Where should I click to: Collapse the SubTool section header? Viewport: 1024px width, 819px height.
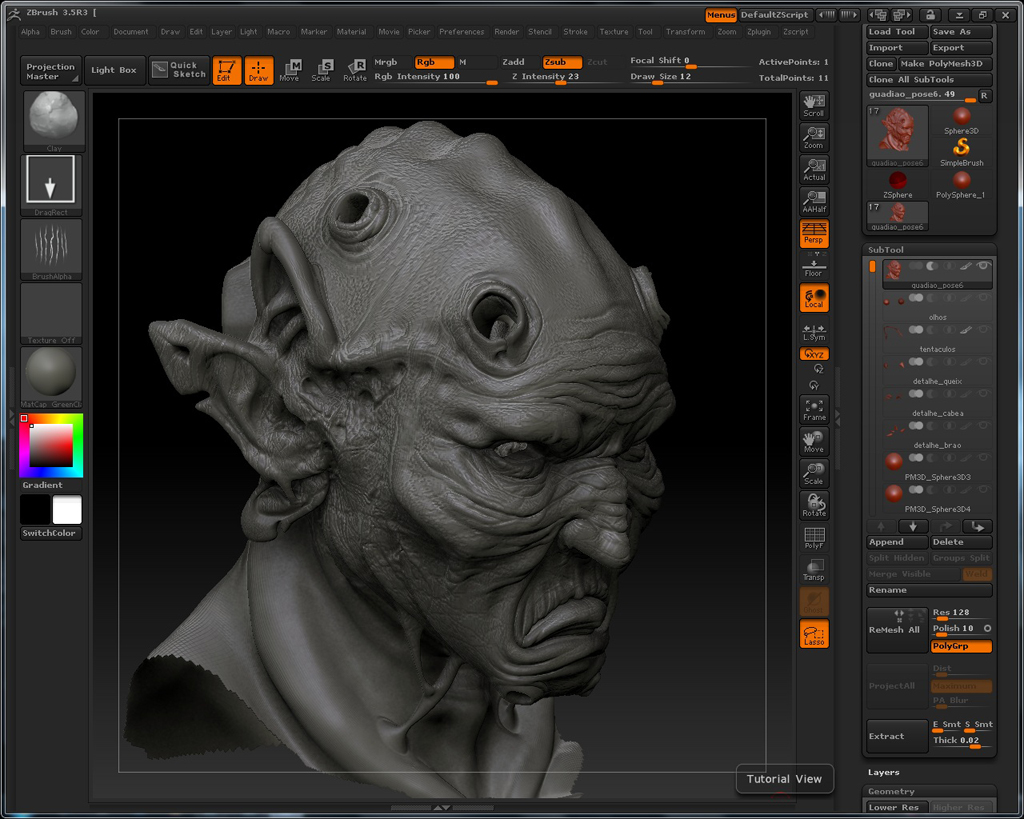(886, 249)
